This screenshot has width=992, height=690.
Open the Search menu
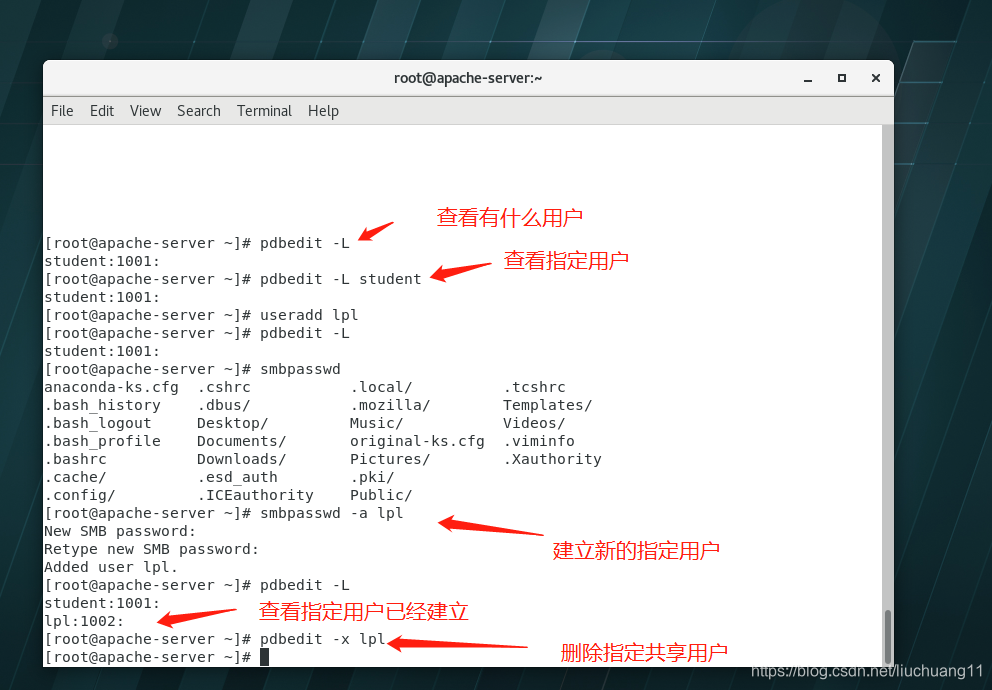(x=199, y=111)
